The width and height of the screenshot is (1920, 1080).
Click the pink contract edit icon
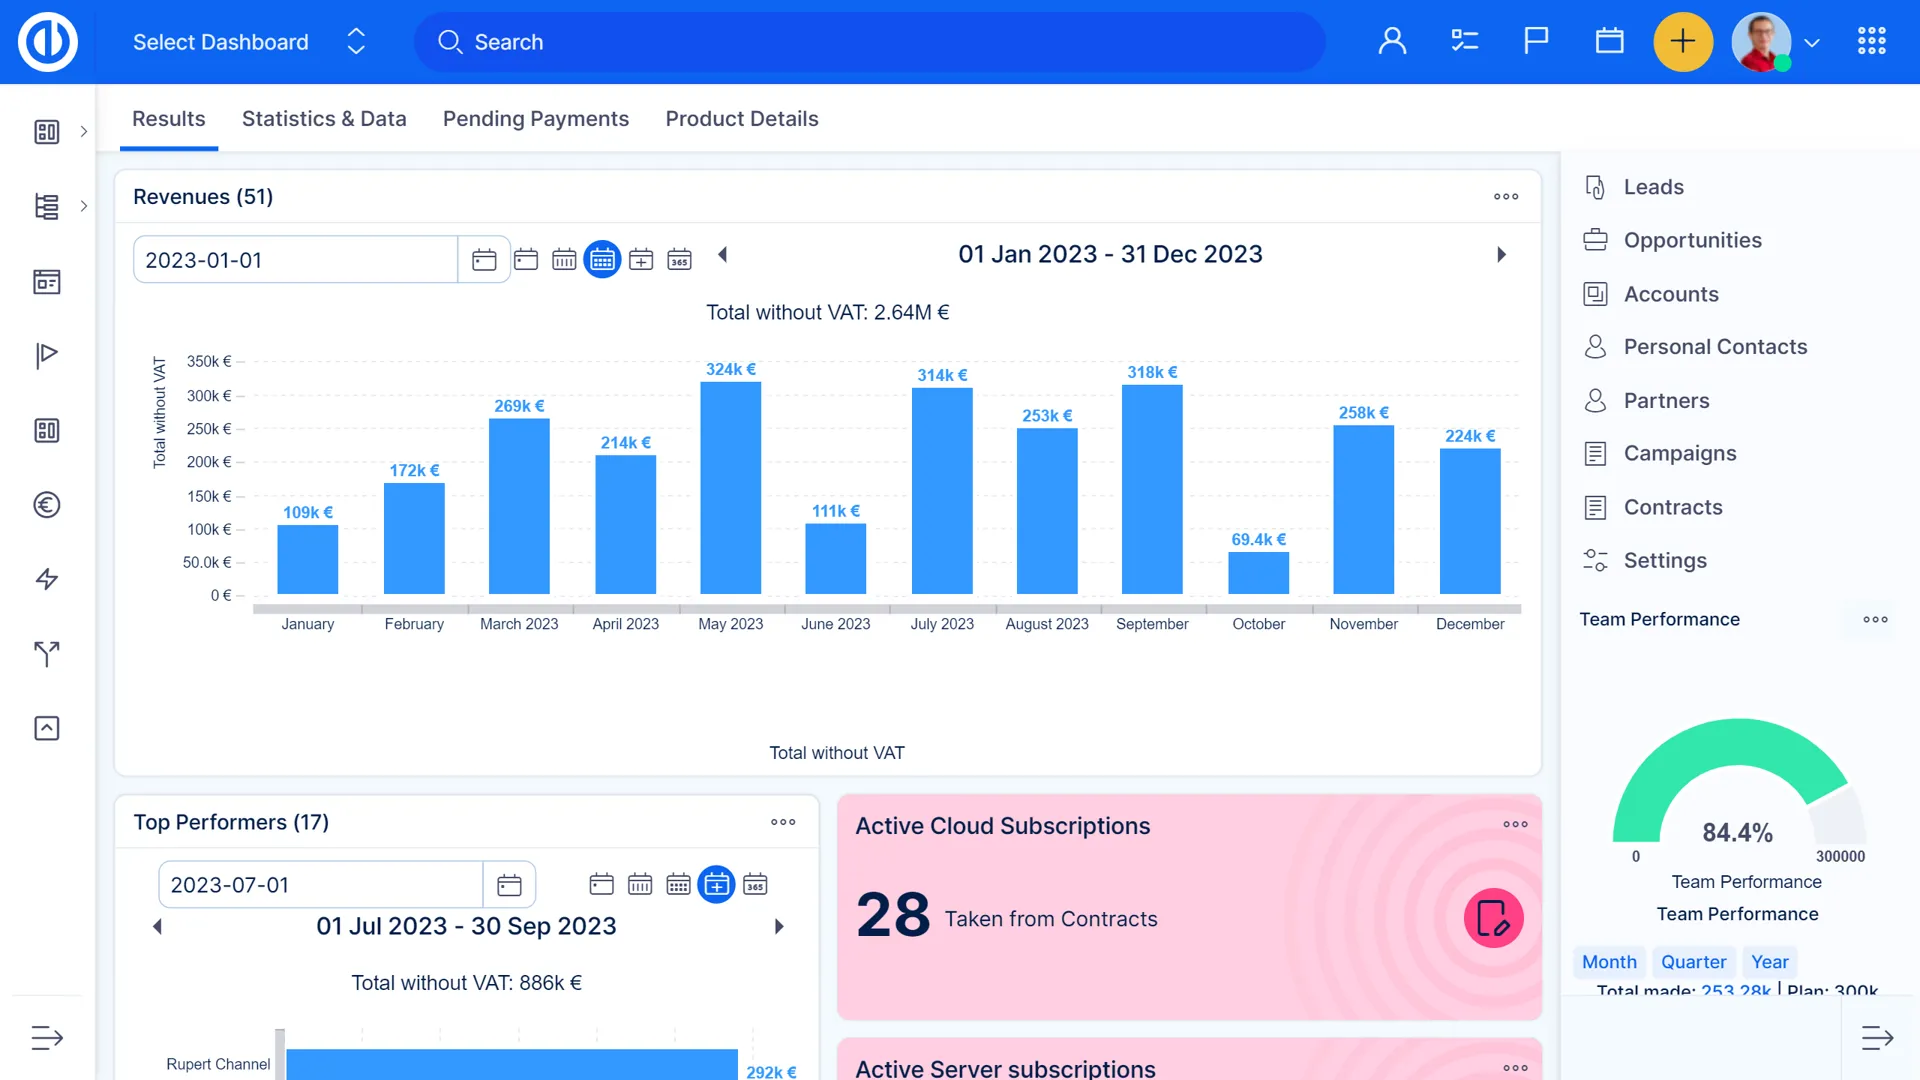(1493, 918)
